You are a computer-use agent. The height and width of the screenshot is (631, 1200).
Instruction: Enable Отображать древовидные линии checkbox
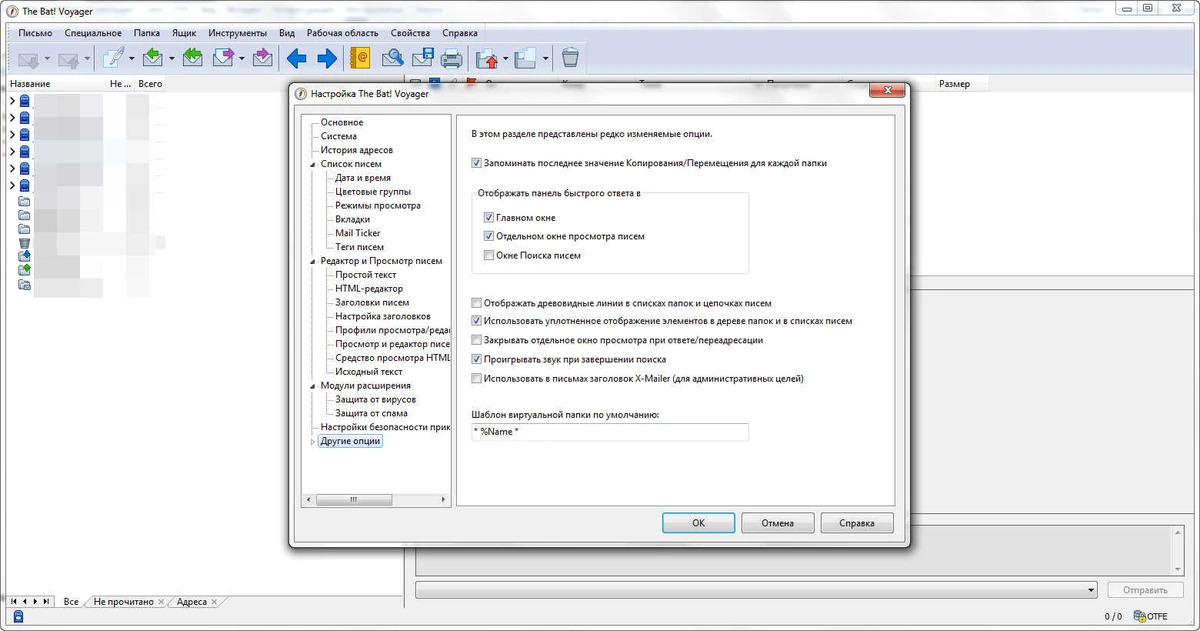tap(477, 303)
